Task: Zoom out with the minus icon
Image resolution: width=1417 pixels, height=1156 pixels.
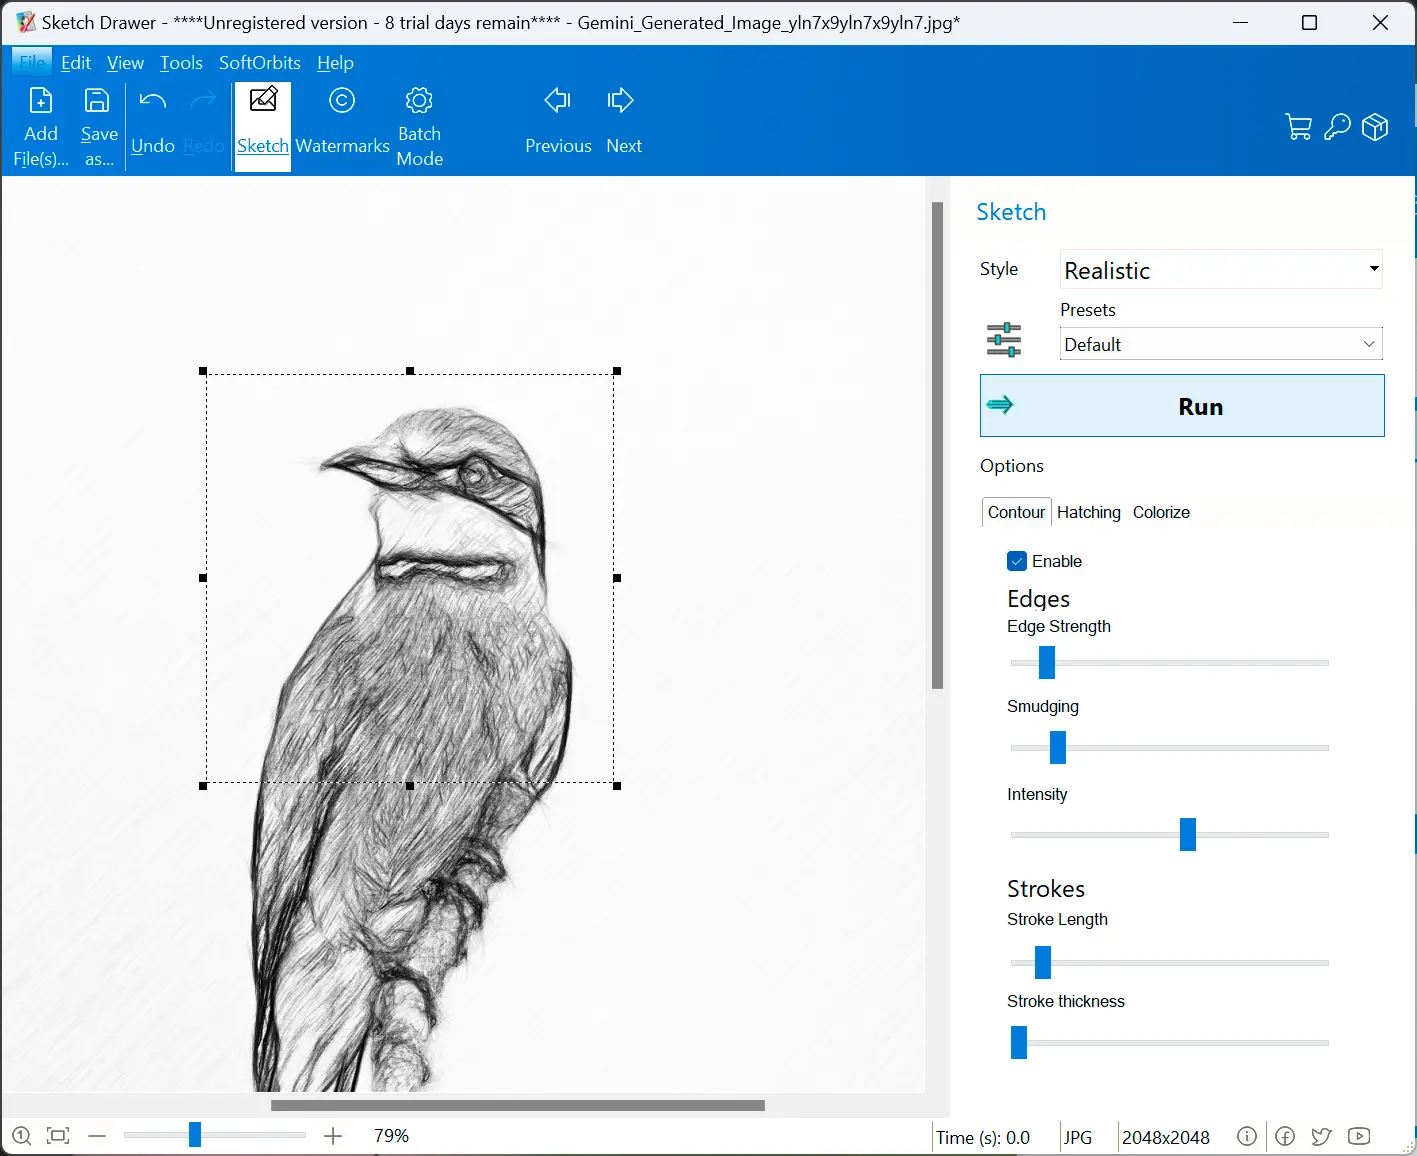Action: click(x=97, y=1136)
